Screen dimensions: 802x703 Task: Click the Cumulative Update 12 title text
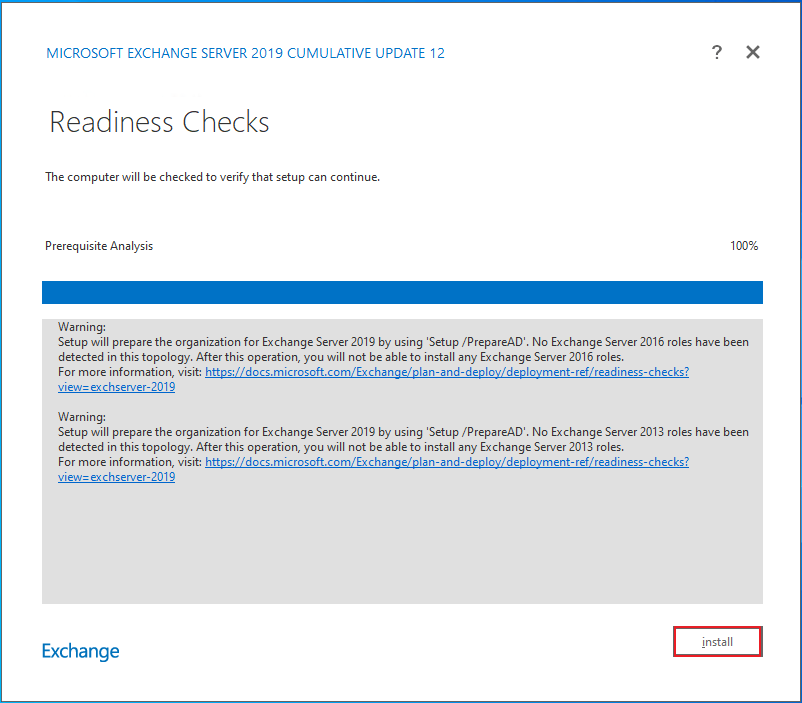click(246, 53)
